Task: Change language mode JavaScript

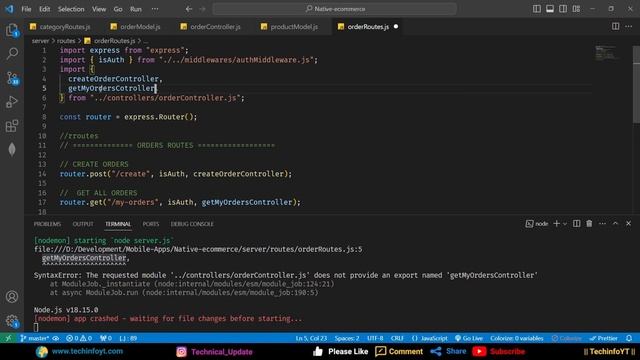Action: tap(429, 338)
